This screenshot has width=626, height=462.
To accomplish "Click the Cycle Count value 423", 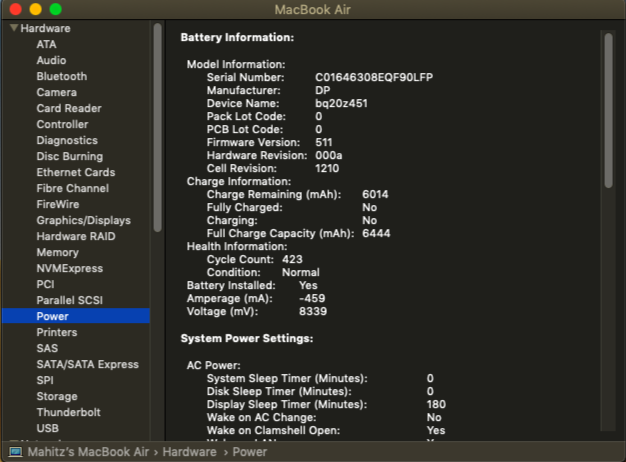I will (292, 259).
